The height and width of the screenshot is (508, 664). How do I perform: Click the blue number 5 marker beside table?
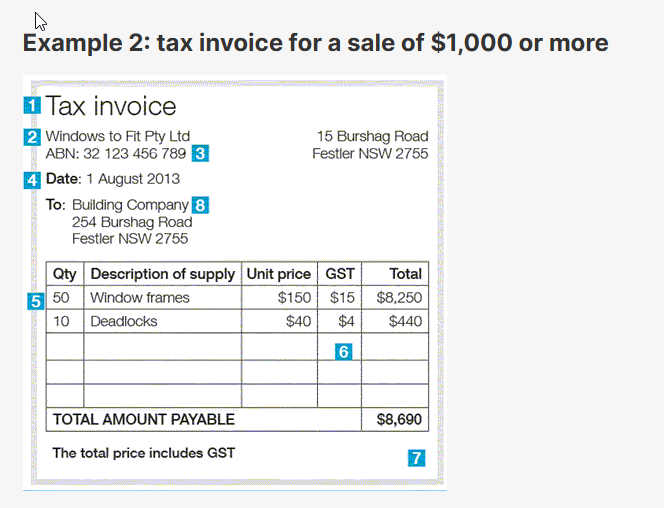[36, 299]
